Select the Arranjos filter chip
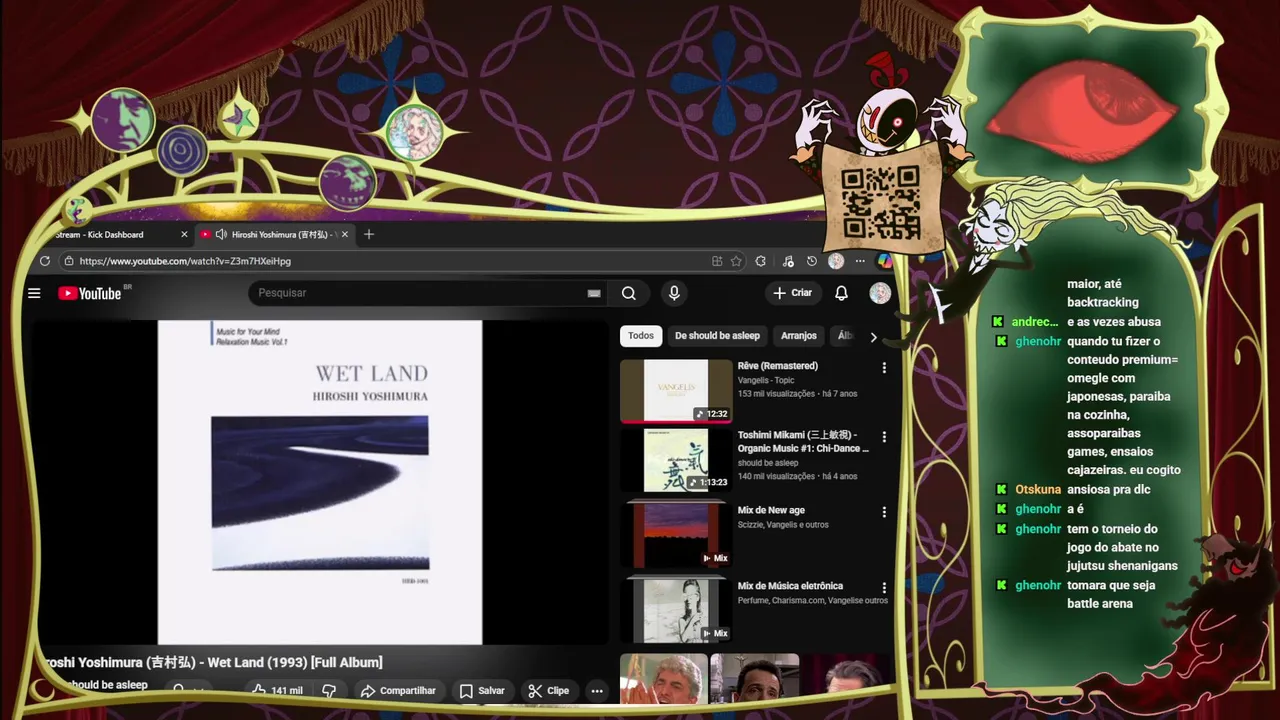The width and height of the screenshot is (1280, 720). tap(799, 336)
